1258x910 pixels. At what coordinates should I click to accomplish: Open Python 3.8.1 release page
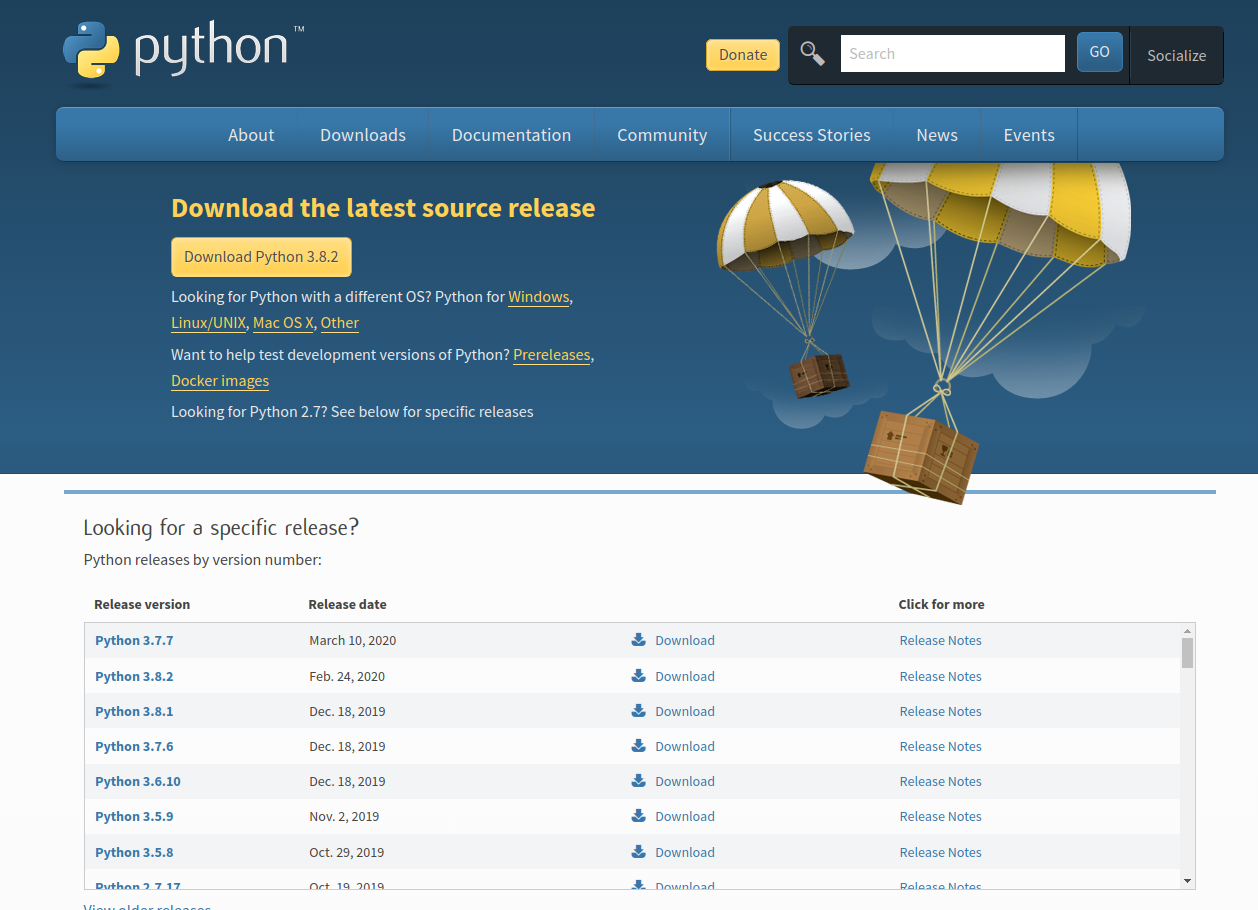click(x=134, y=711)
